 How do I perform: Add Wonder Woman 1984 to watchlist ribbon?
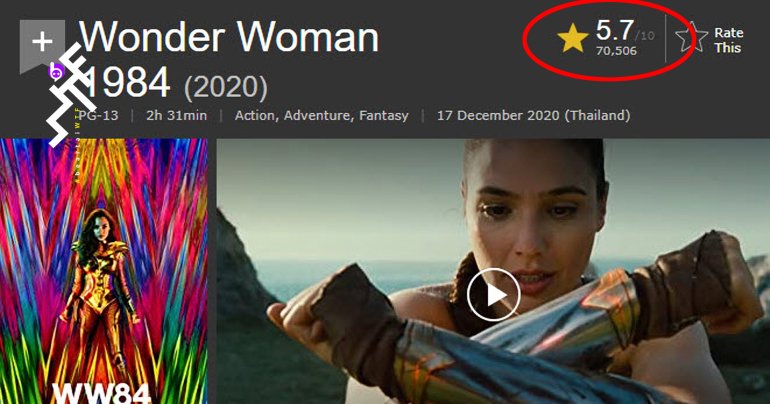[42, 45]
